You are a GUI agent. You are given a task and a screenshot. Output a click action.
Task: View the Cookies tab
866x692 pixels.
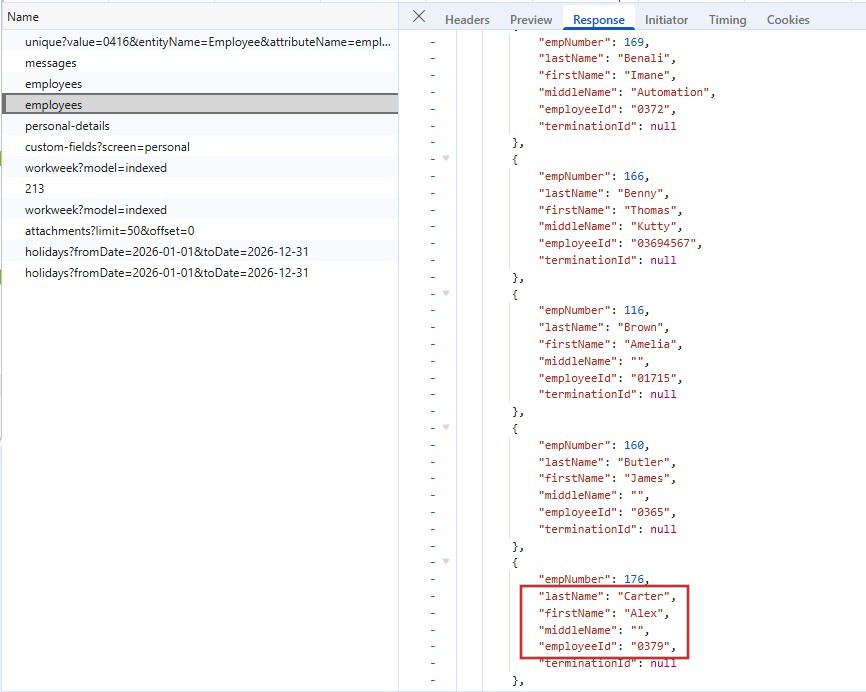[x=788, y=20]
